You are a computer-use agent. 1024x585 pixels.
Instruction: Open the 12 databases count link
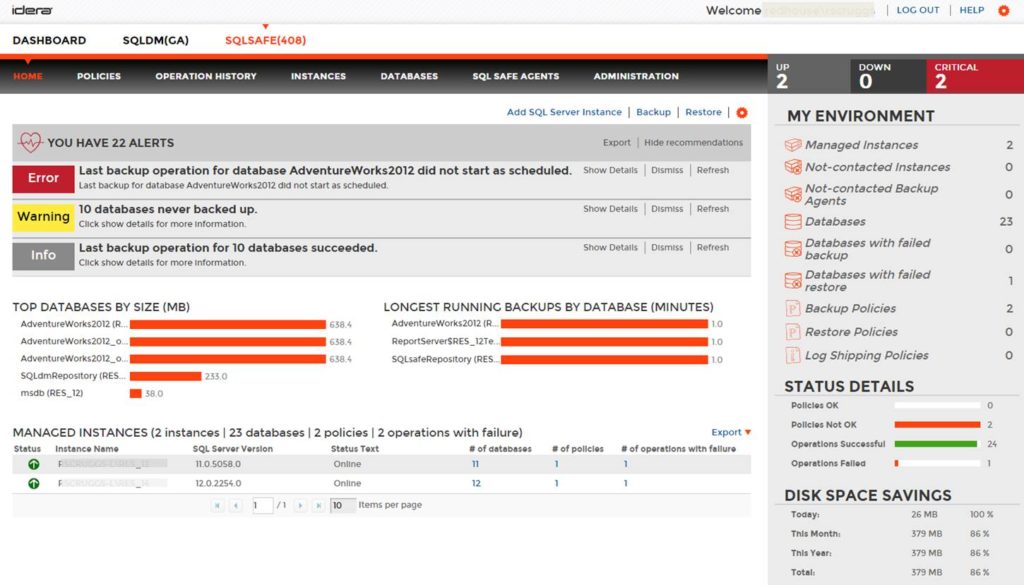pos(476,484)
